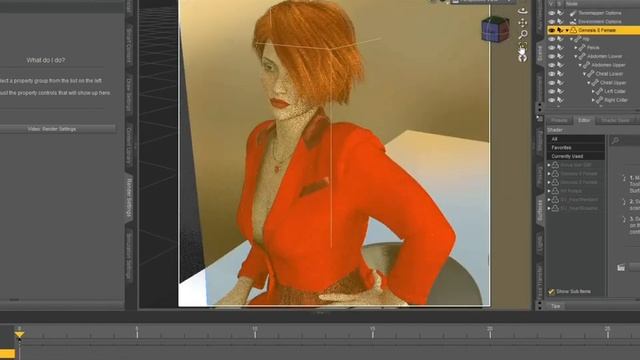Switch to the Presets tab

pyautogui.click(x=559, y=120)
